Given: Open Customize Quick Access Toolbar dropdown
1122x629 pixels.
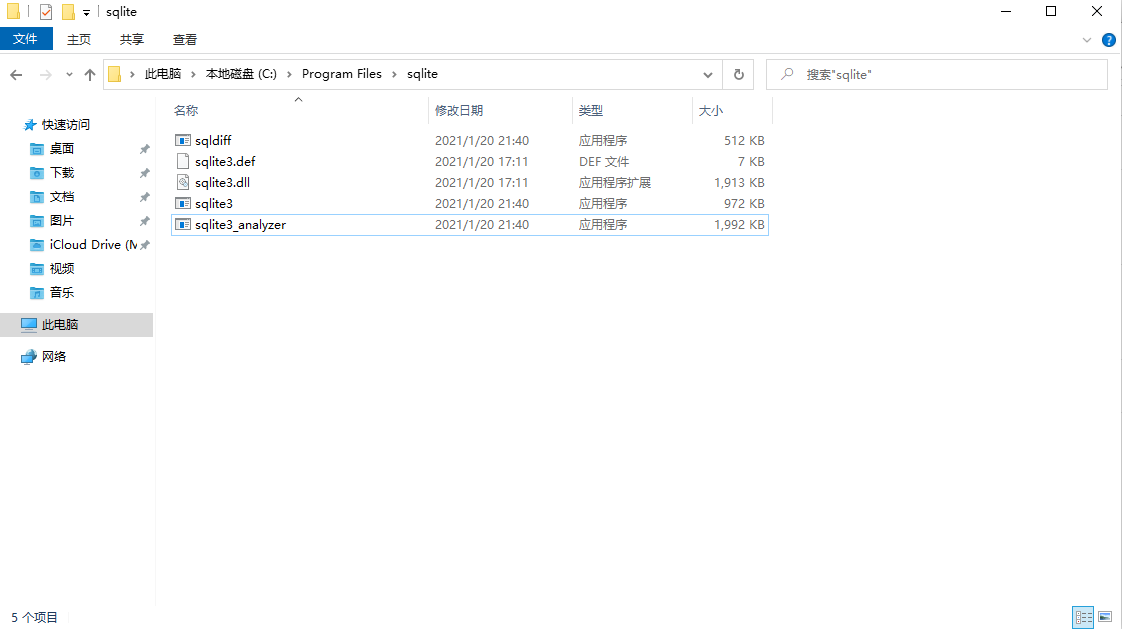Looking at the screenshot, I should pos(86,12).
